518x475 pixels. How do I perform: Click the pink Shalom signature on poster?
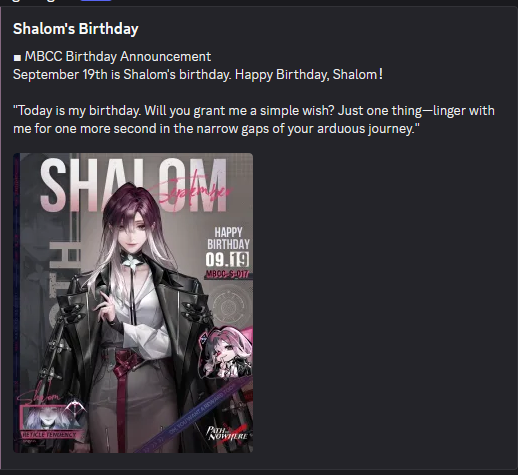point(39,396)
